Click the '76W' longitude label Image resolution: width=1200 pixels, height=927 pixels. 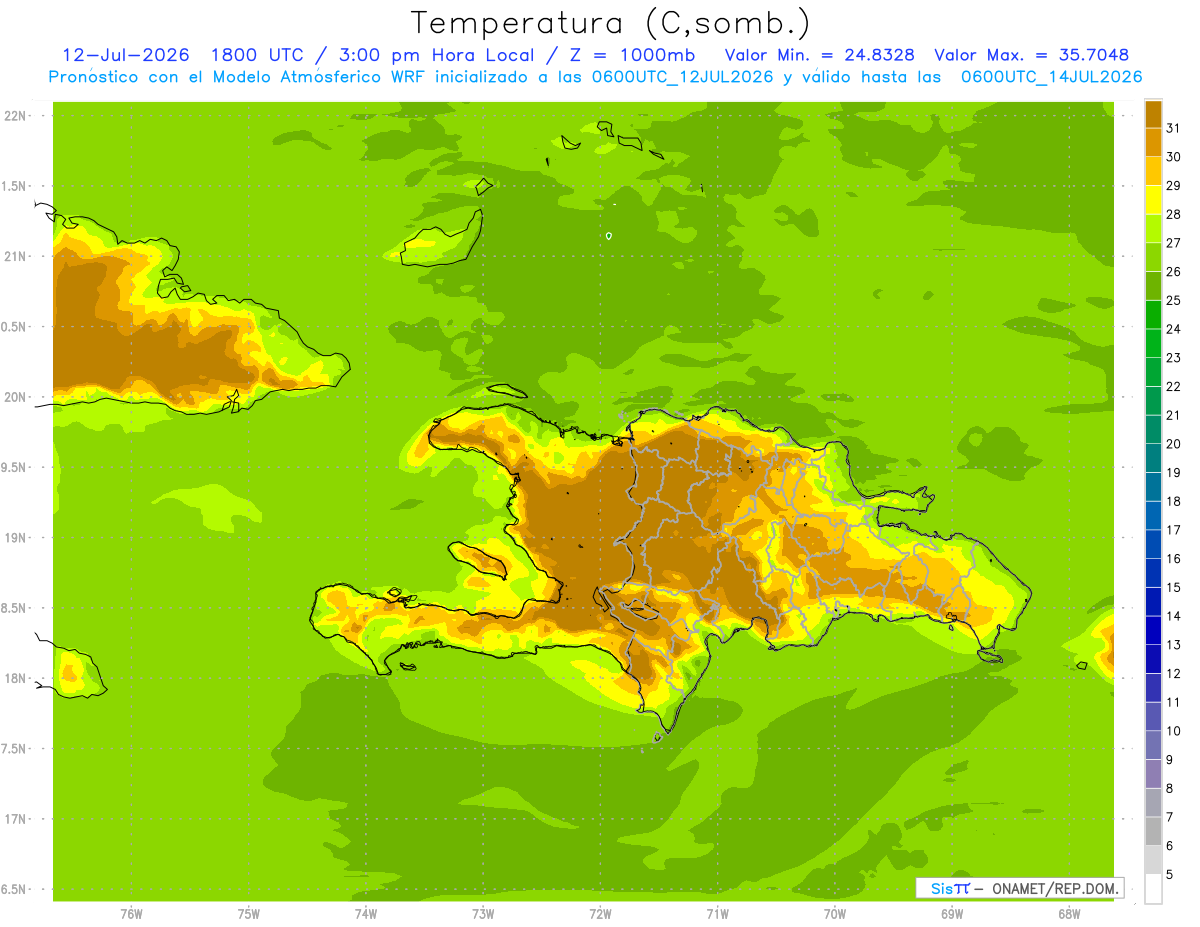tap(131, 913)
